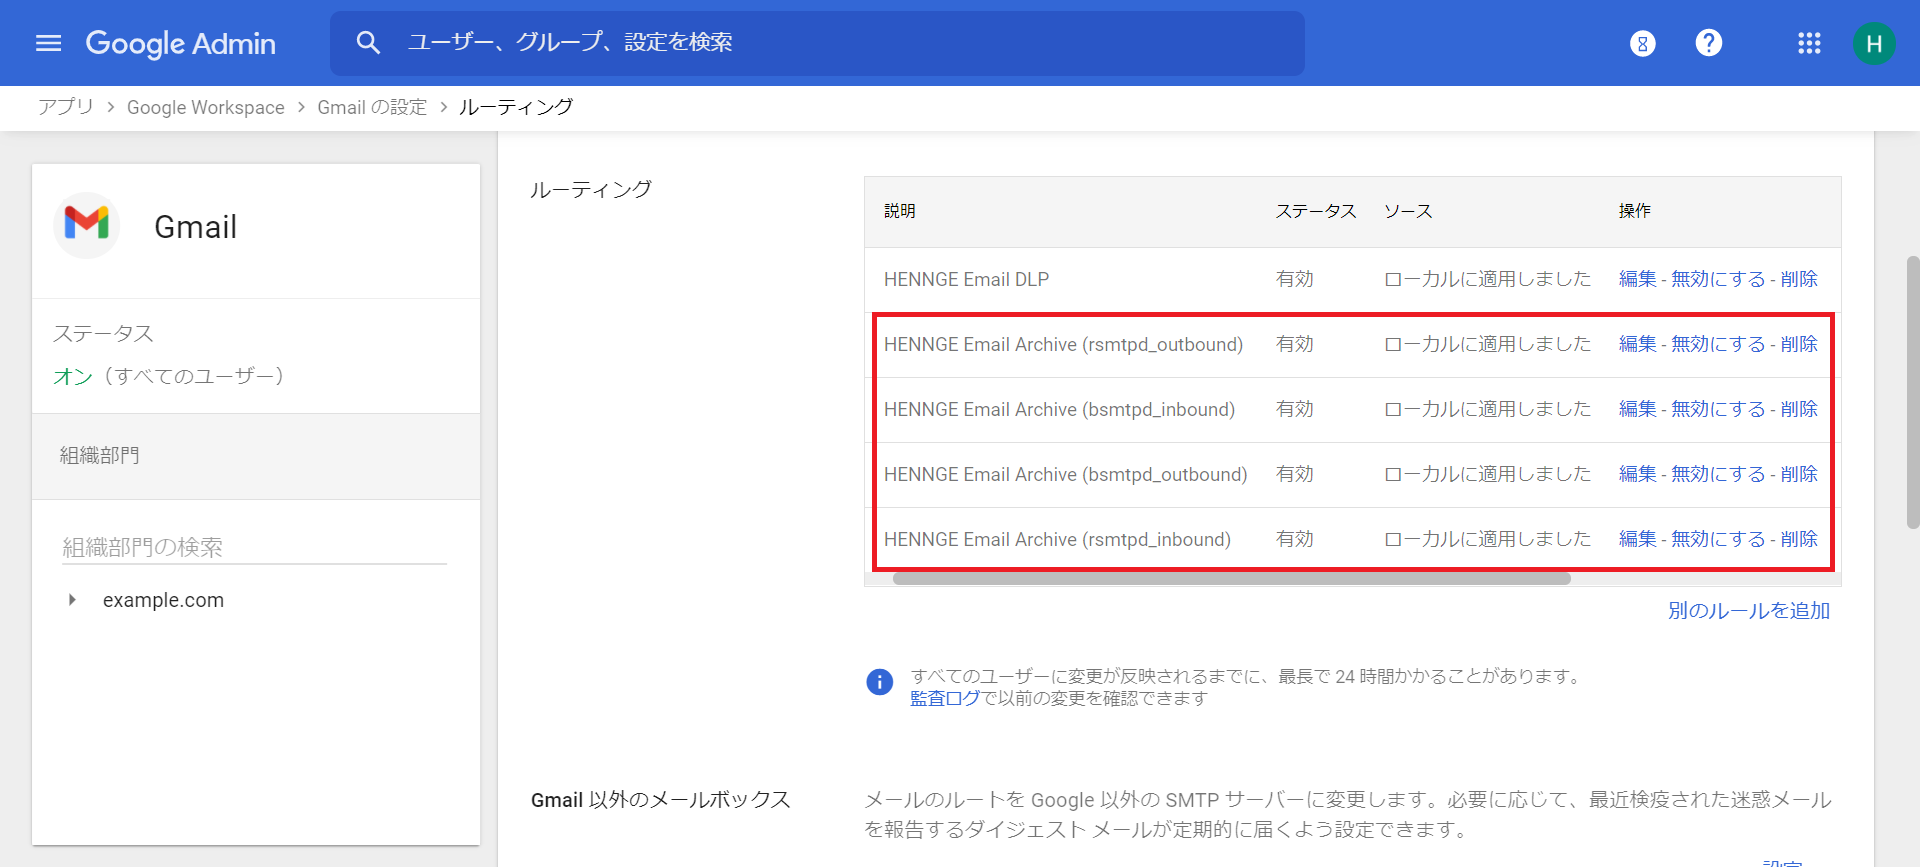Select HENNGE Email Archive (bsmtpd_inbound) text
This screenshot has height=867, width=1920.
coord(1059,409)
